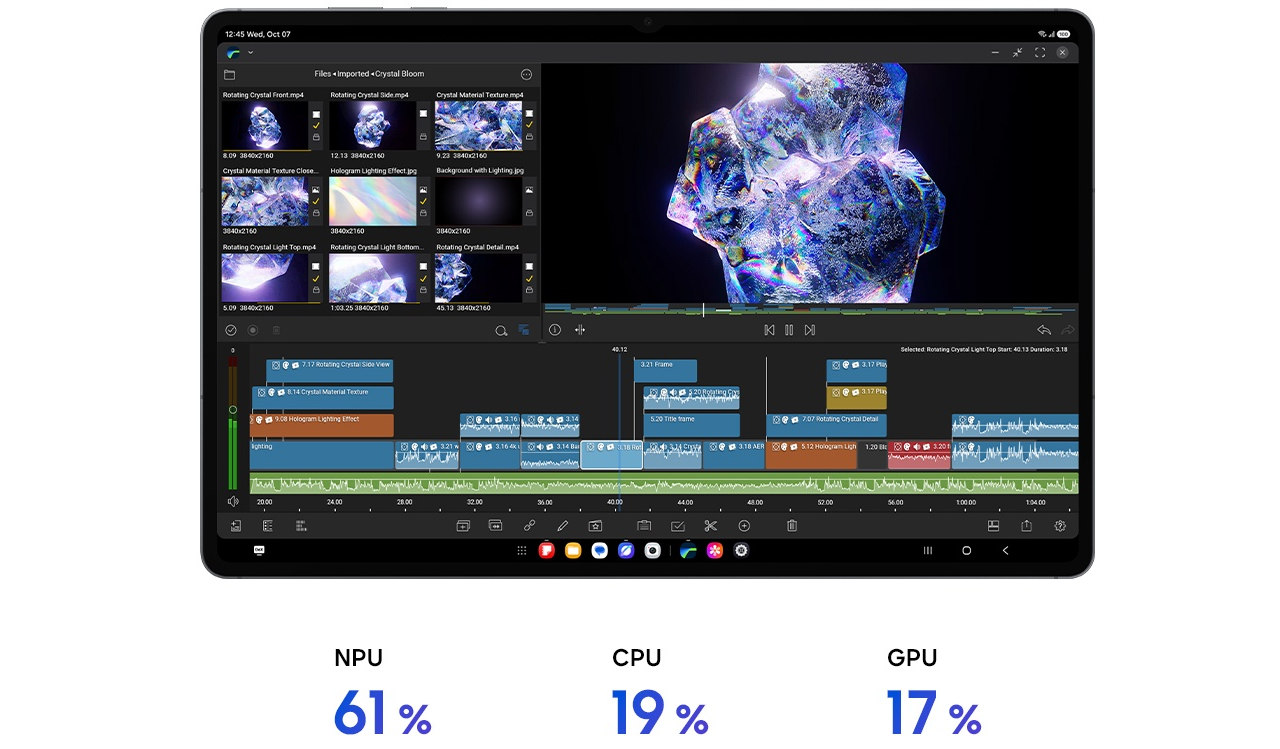The image size is (1280, 749).
Task: Click the circled plus add icon
Action: click(x=744, y=525)
